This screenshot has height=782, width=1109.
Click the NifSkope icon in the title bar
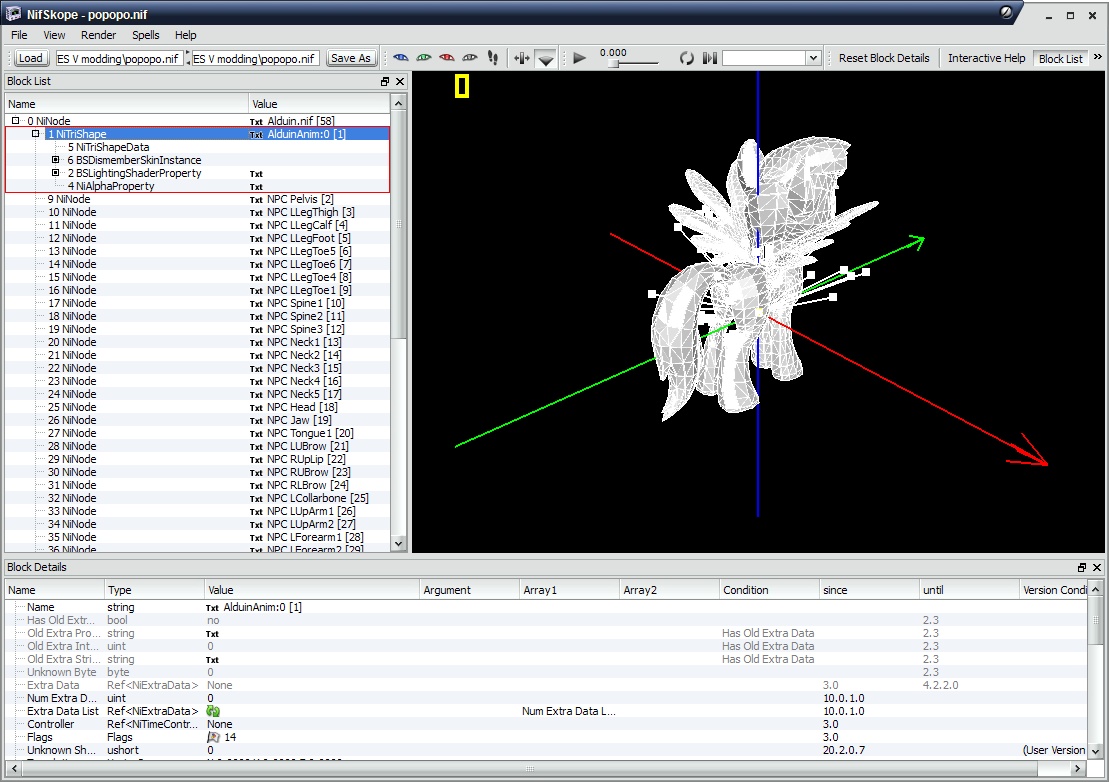pos(13,13)
